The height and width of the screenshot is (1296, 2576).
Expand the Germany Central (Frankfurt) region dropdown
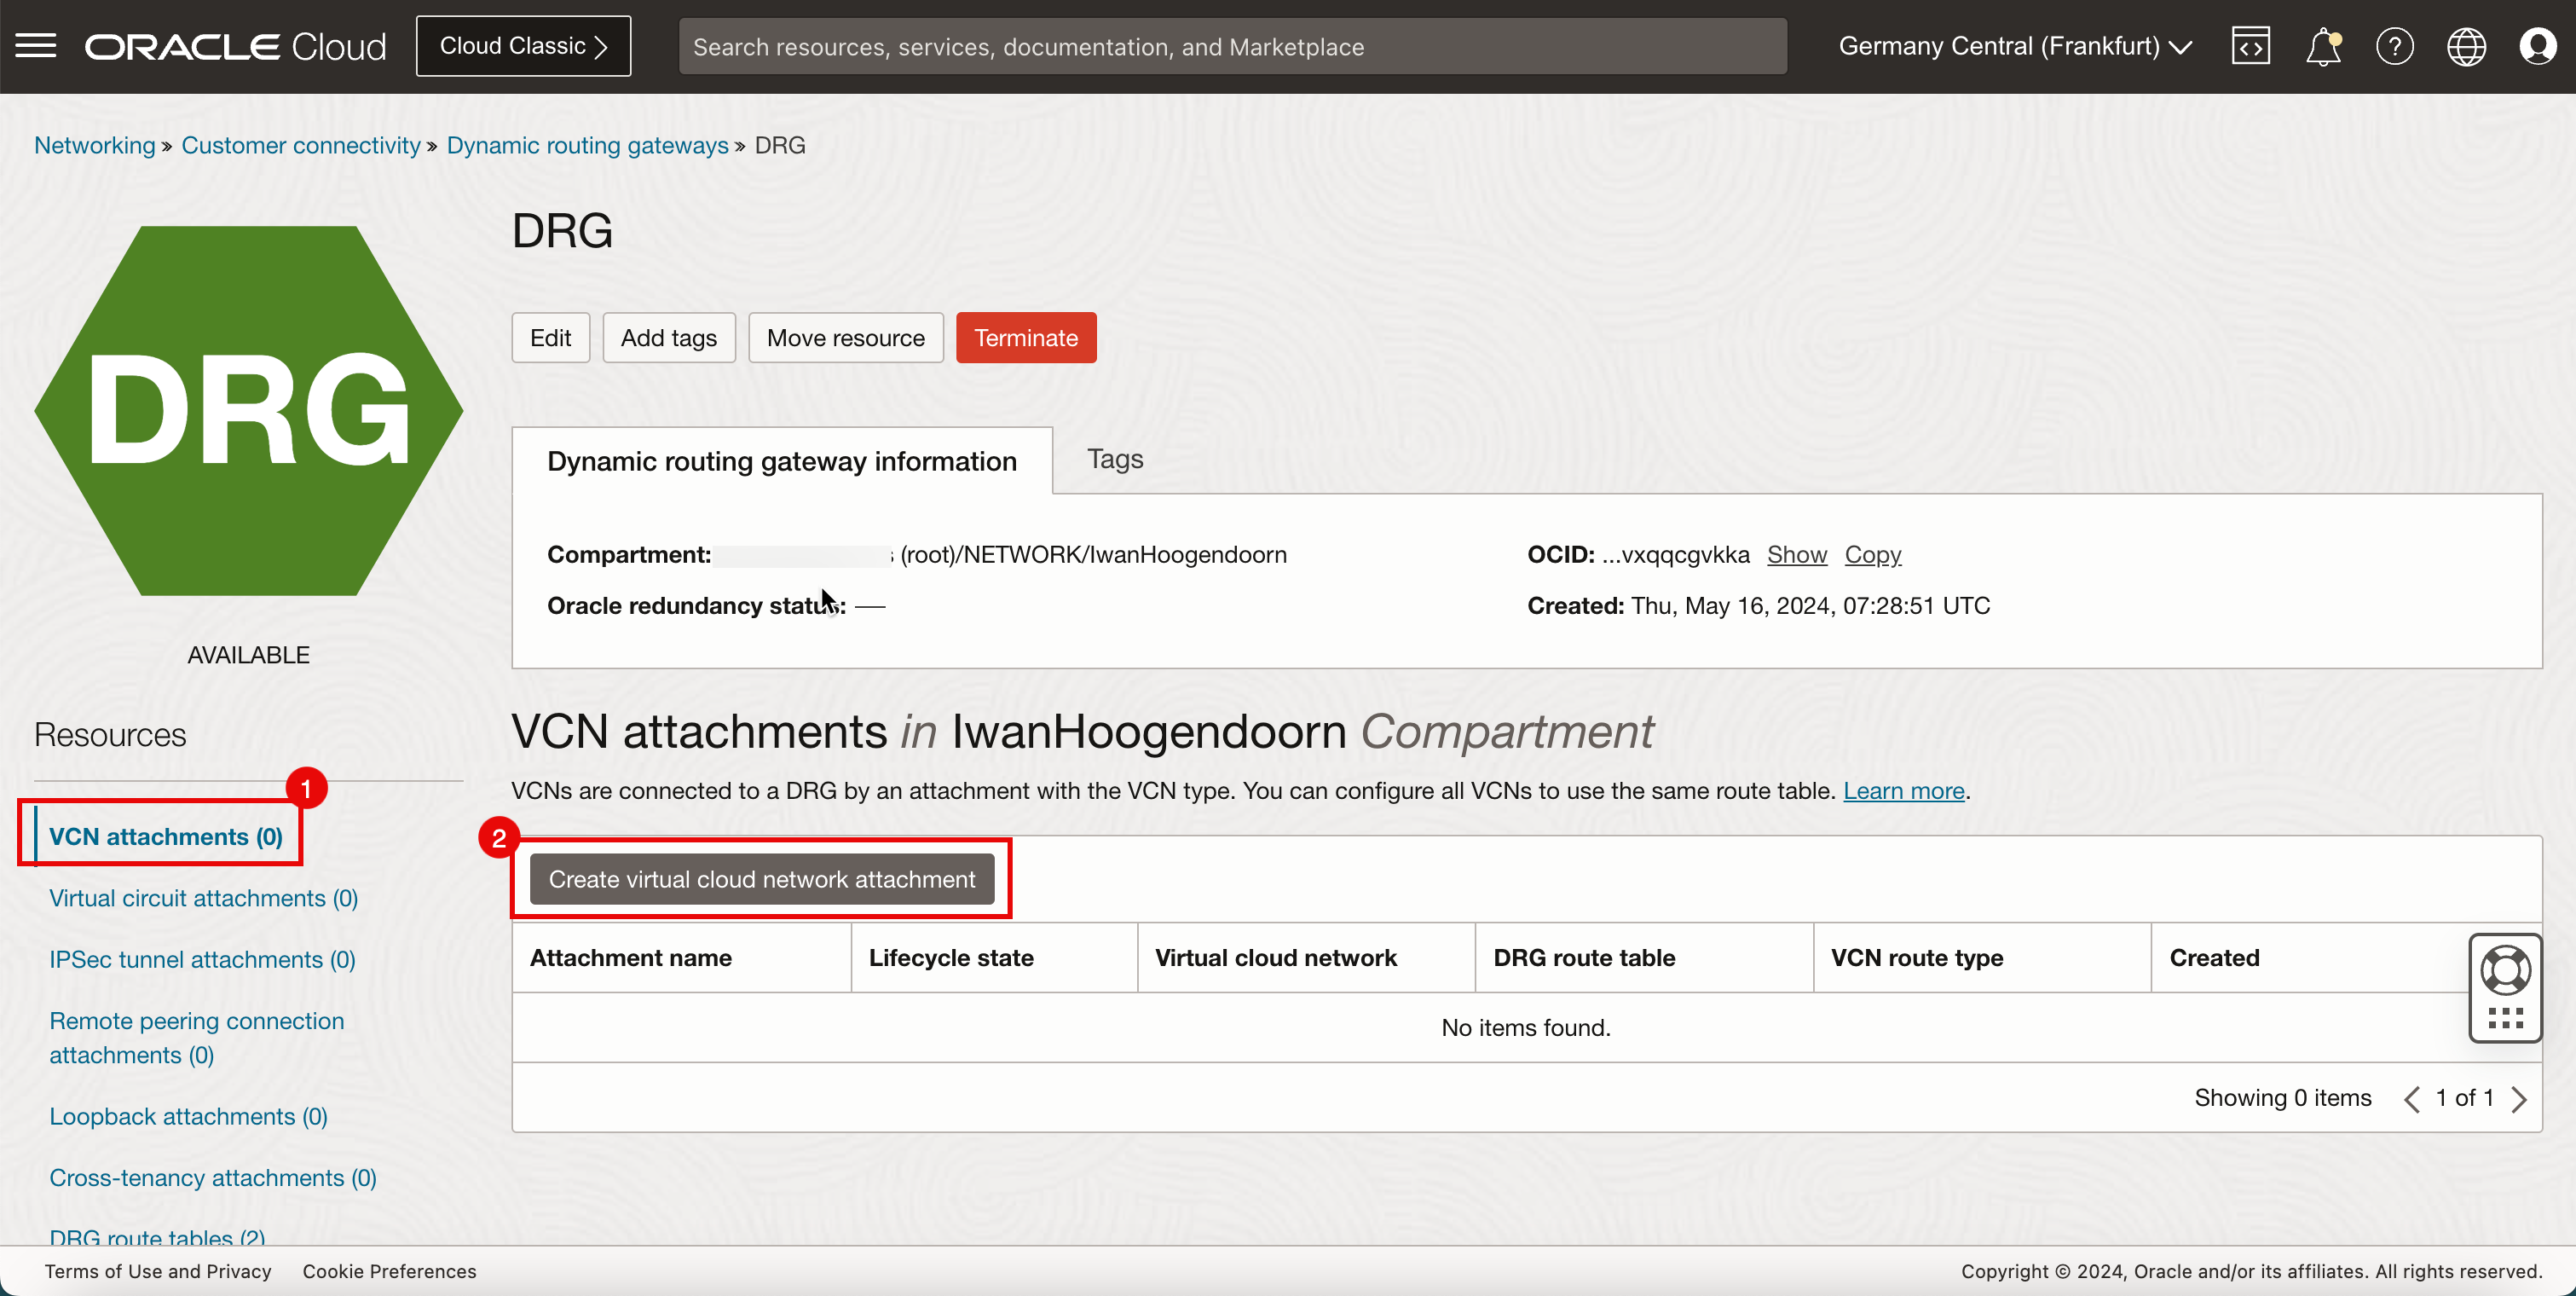(2014, 46)
